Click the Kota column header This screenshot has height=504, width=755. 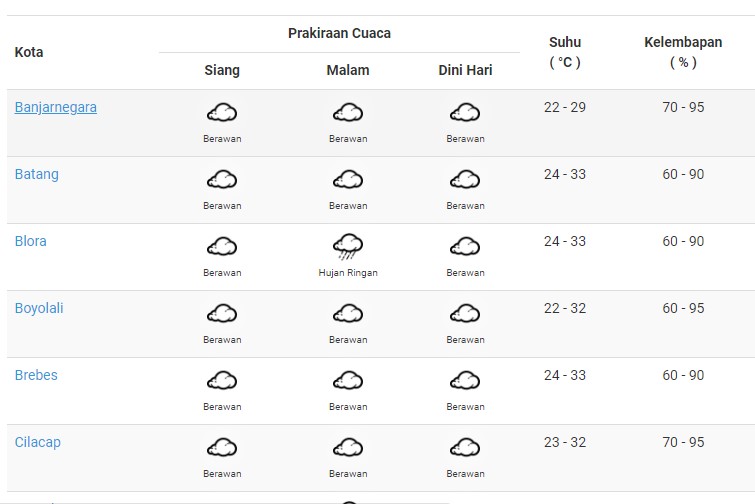(x=29, y=52)
